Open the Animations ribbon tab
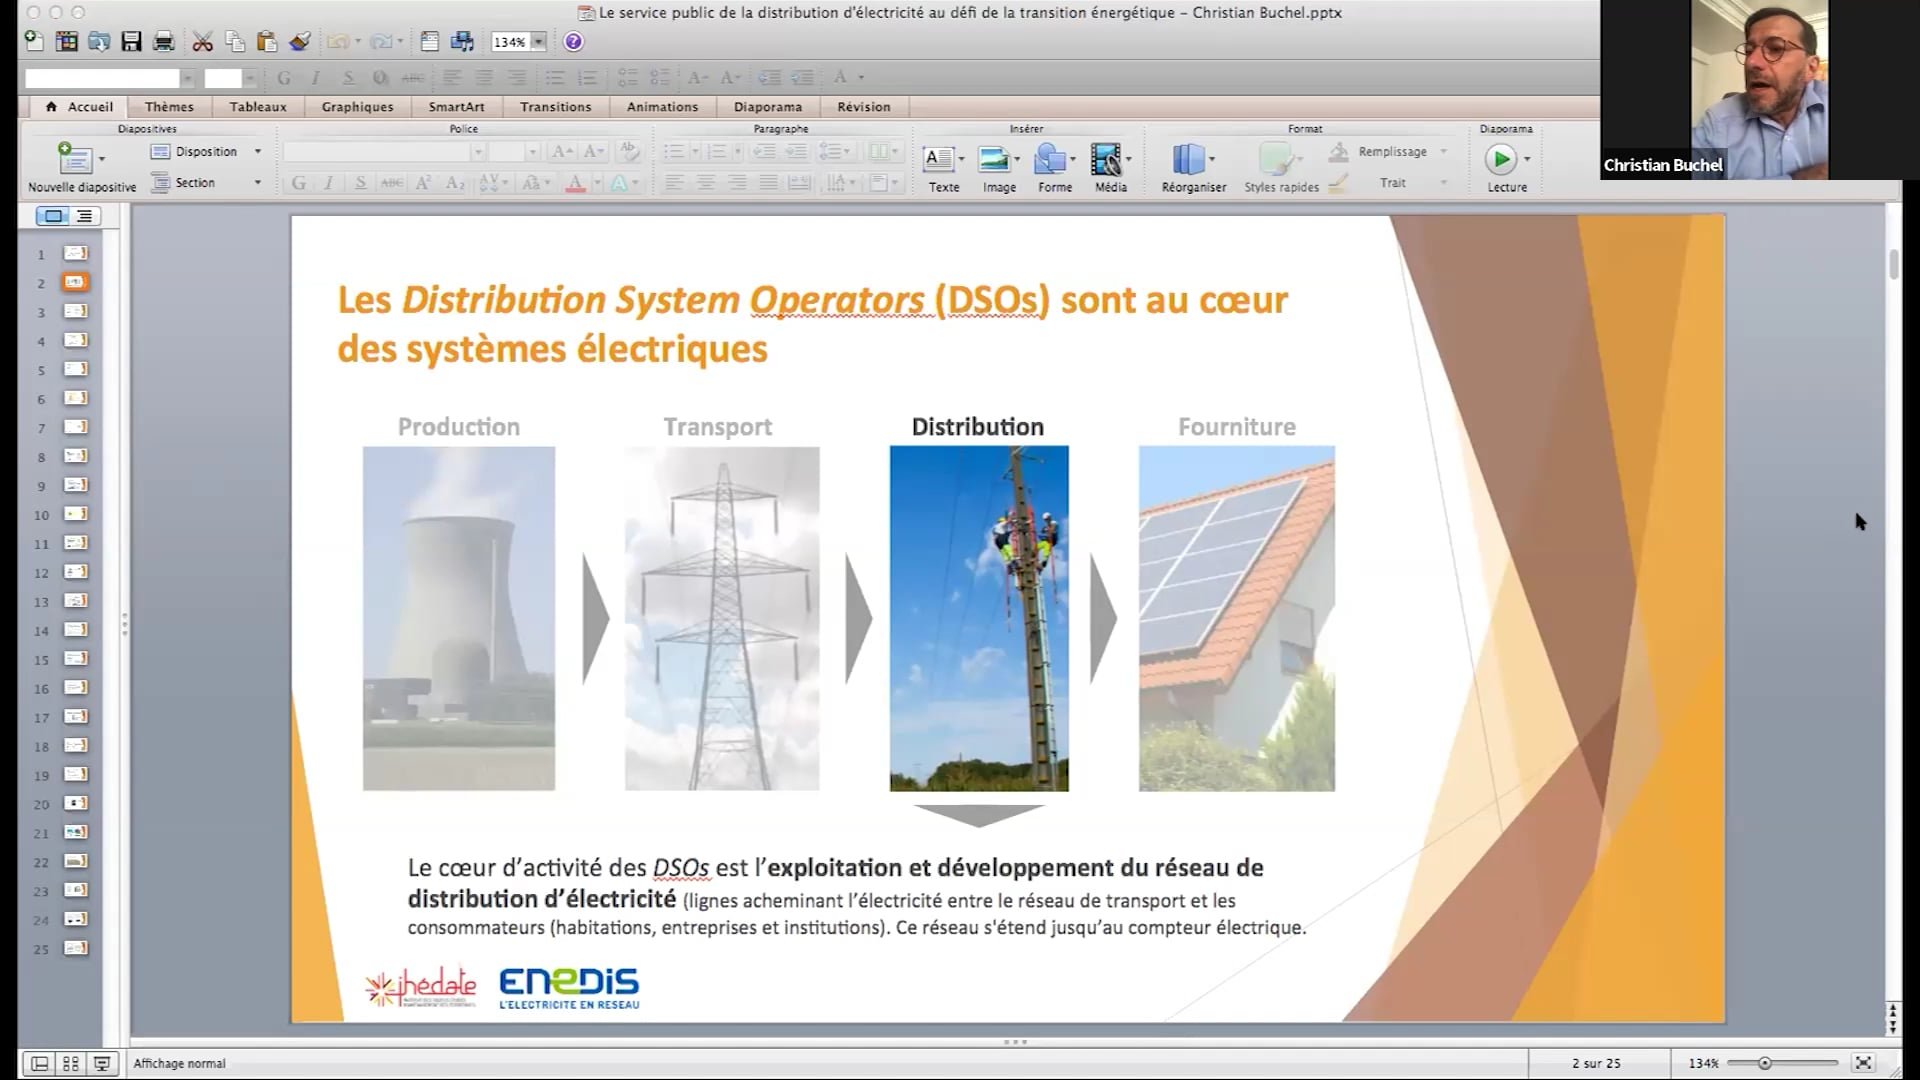The height and width of the screenshot is (1080, 1920). 662,107
